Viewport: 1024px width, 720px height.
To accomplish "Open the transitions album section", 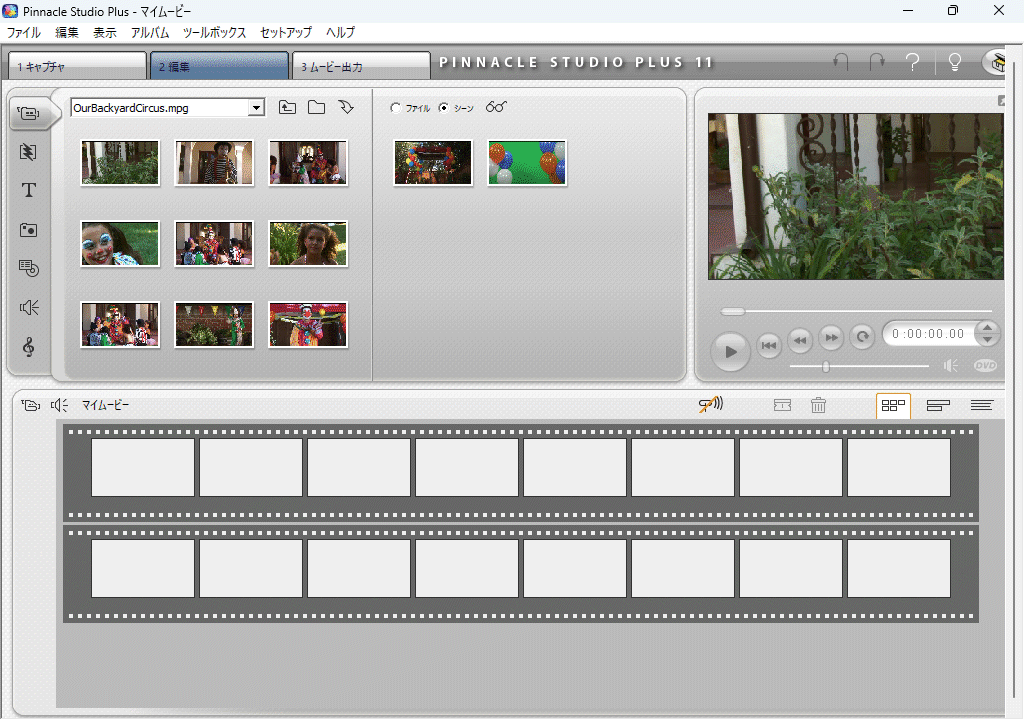I will (x=28, y=152).
